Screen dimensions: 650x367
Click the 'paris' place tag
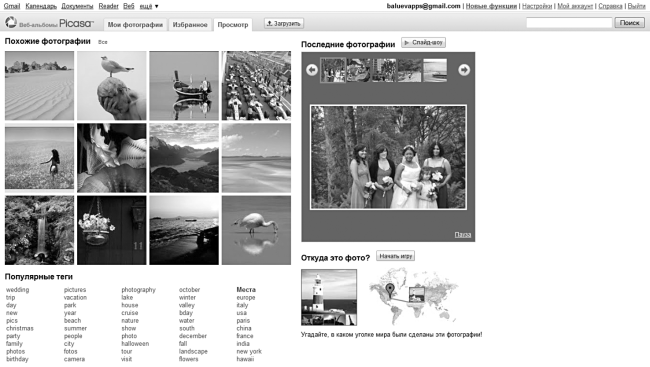pos(243,321)
